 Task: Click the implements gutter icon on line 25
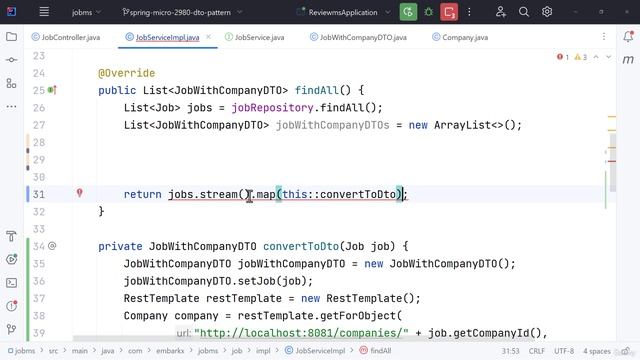tap(52, 90)
